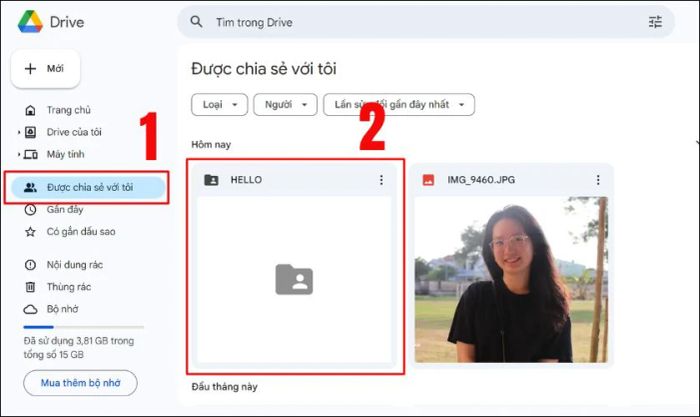Open Gần đây in sidebar
The height and width of the screenshot is (417, 700).
[65, 209]
